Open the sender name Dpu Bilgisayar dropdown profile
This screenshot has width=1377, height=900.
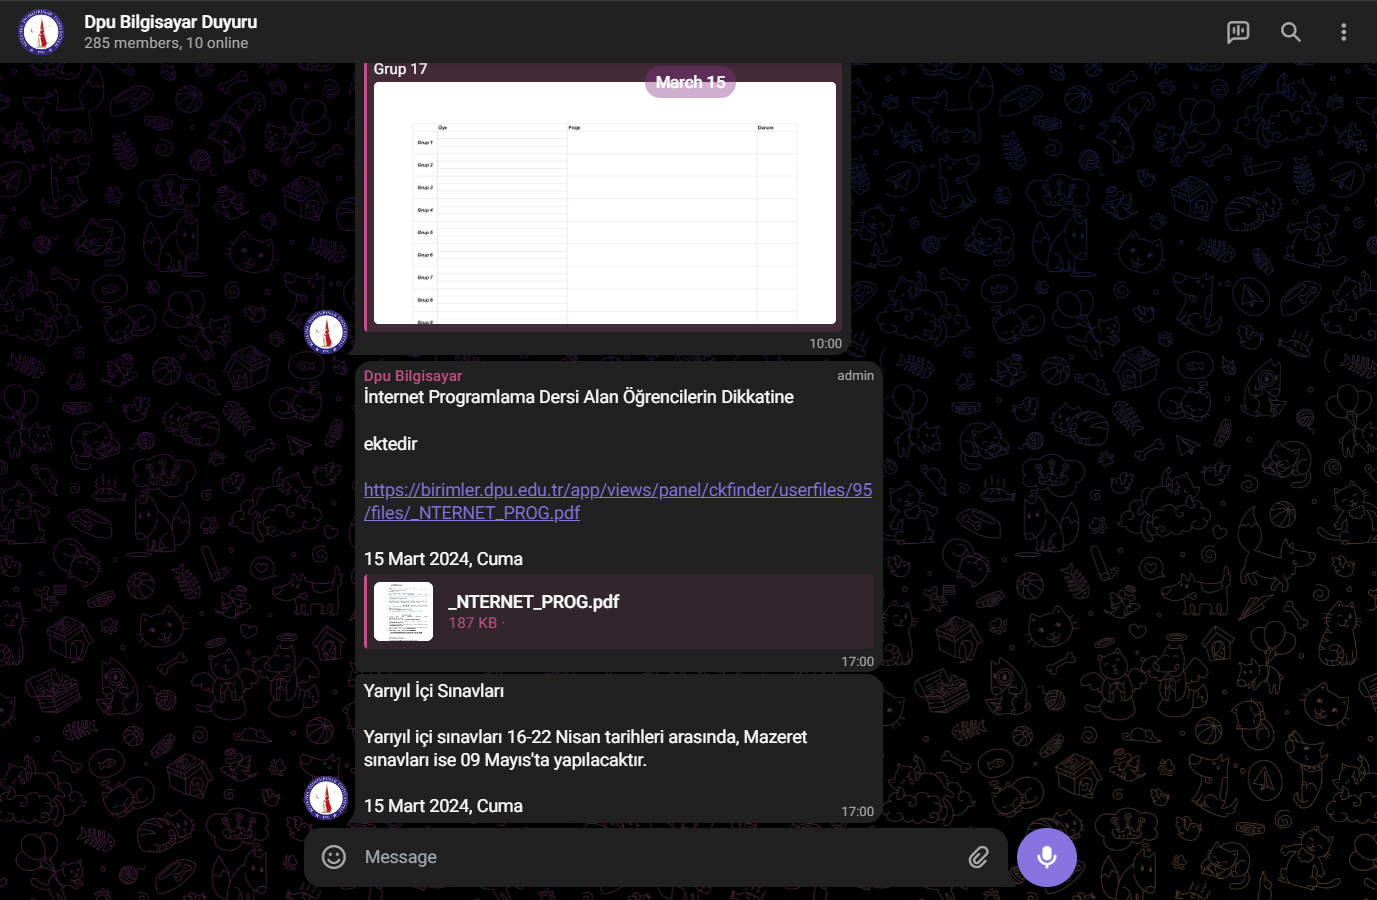click(x=412, y=375)
